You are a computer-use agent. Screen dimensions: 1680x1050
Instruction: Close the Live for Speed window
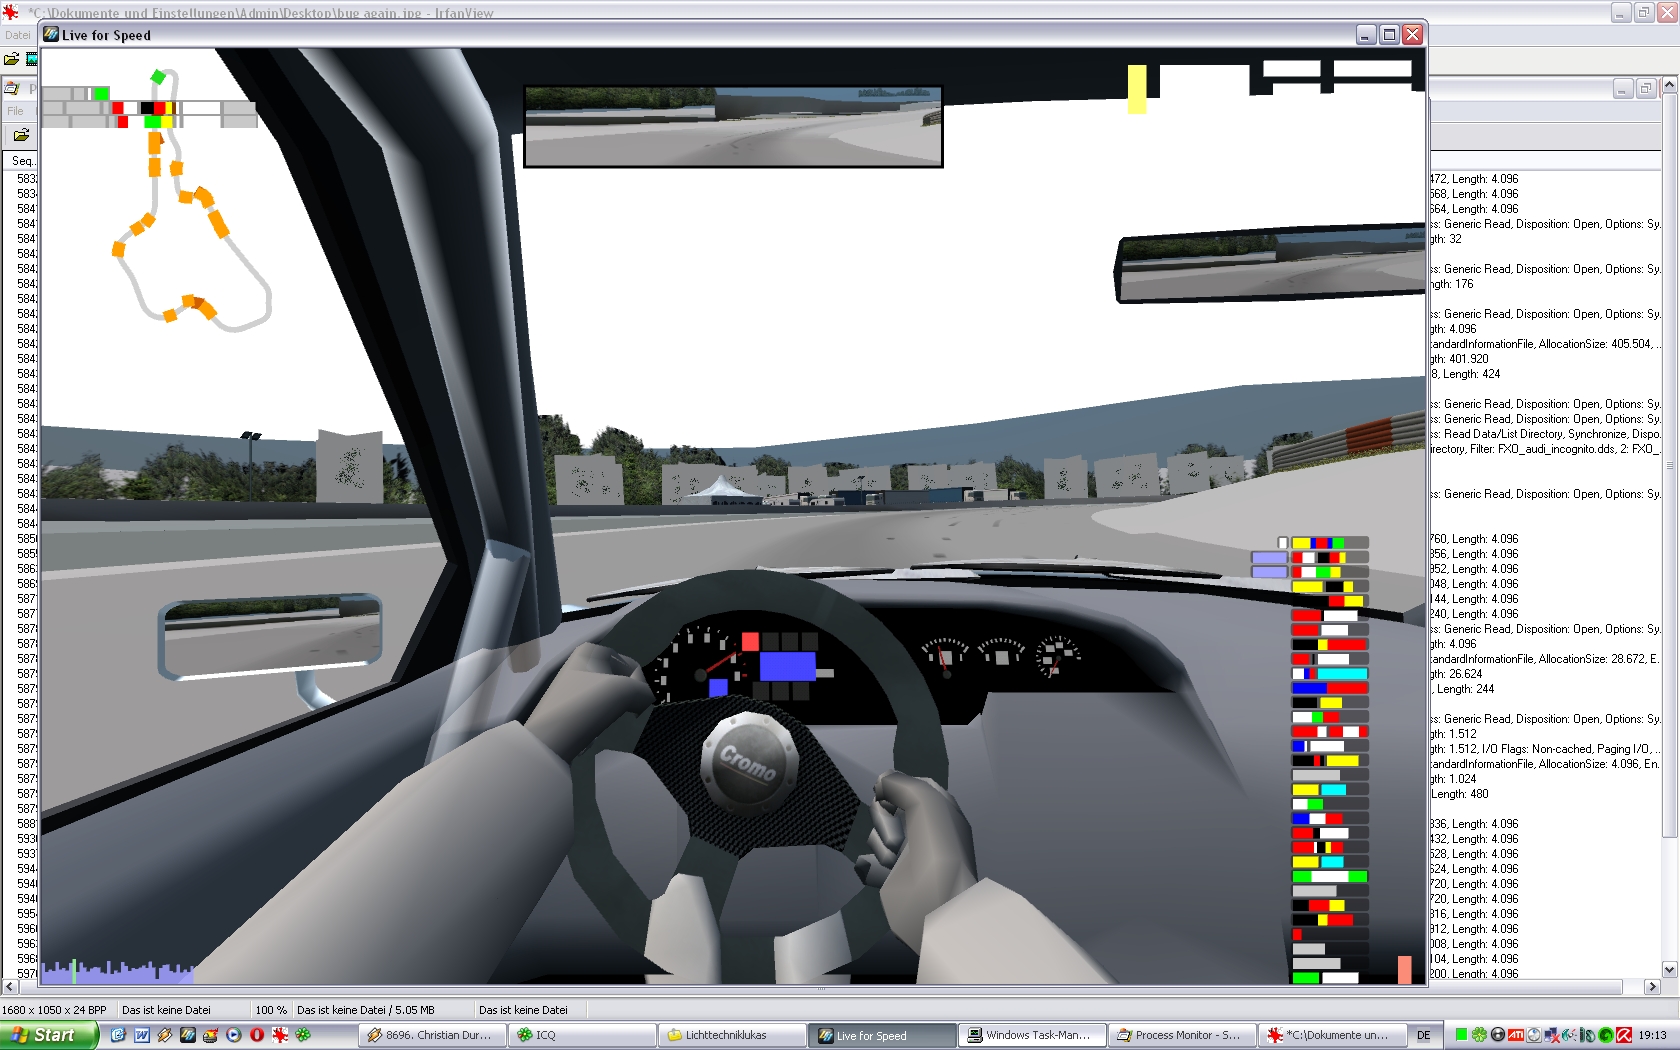pos(1412,35)
